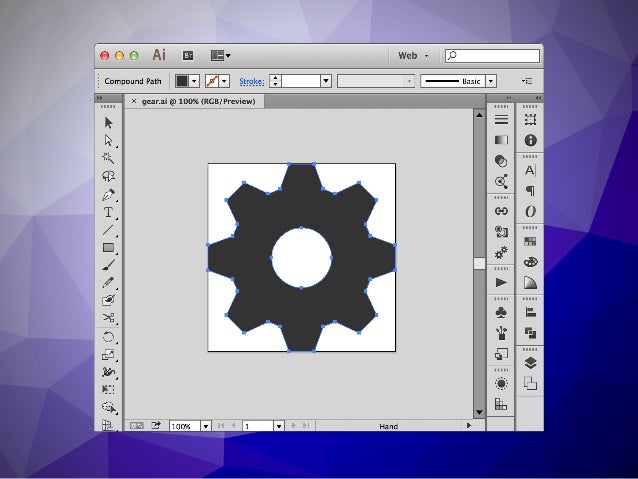The width and height of the screenshot is (638, 479).
Task: Open the Paragraph panel icon
Action: pos(530,190)
